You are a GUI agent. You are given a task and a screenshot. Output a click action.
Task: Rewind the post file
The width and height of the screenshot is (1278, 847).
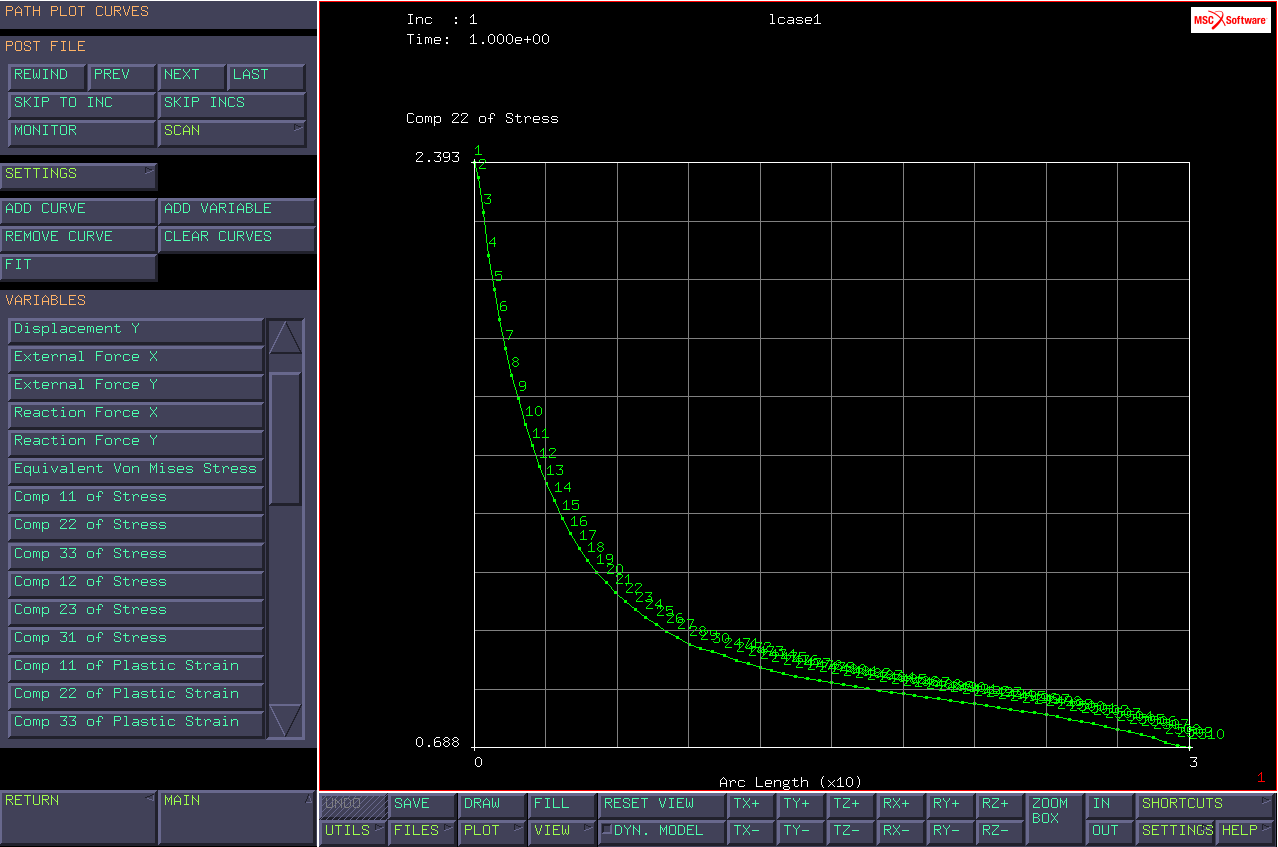(x=46, y=76)
